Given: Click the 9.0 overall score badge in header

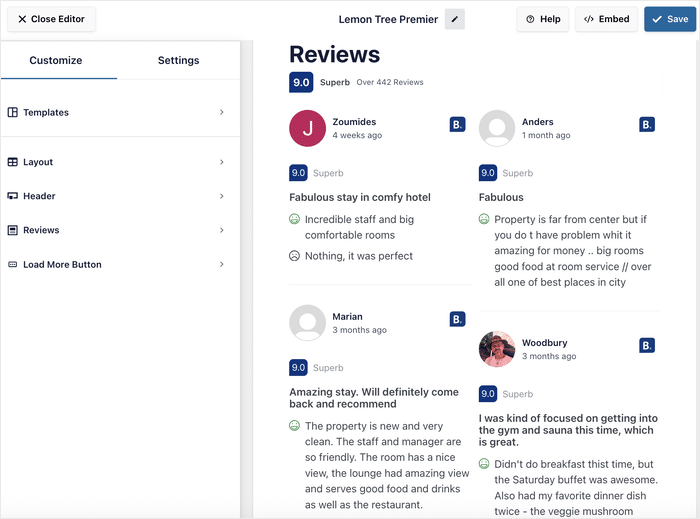Looking at the screenshot, I should click(x=301, y=82).
